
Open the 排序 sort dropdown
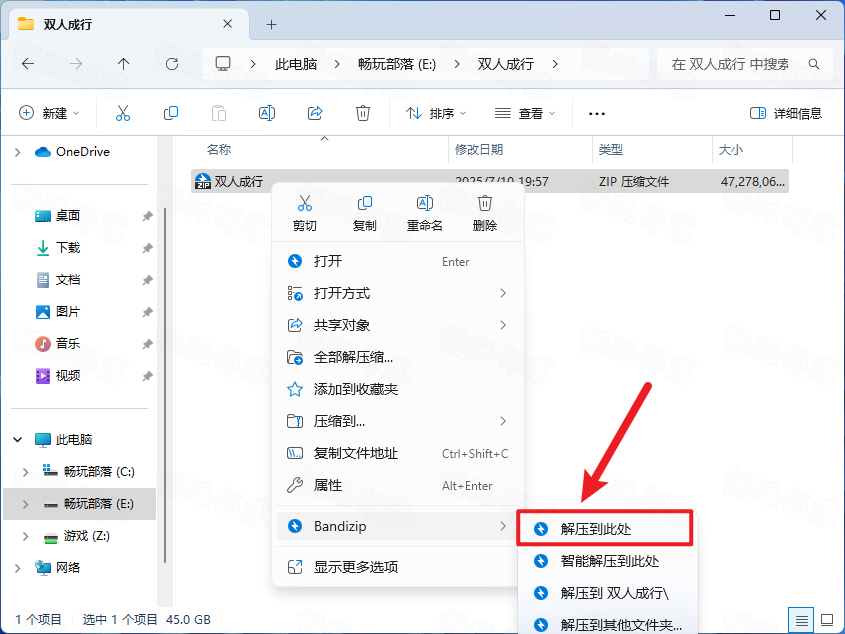(x=436, y=113)
